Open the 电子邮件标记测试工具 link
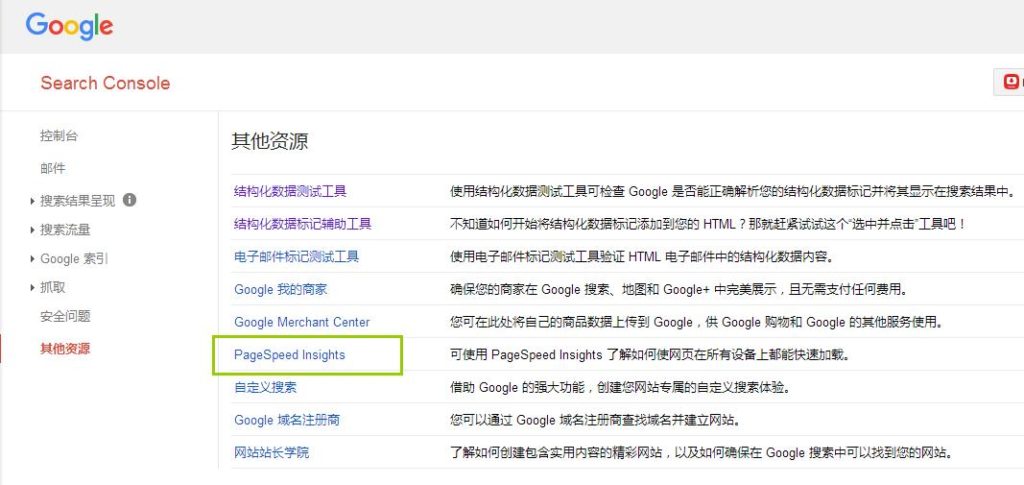The width and height of the screenshot is (1024, 485). [x=296, y=257]
